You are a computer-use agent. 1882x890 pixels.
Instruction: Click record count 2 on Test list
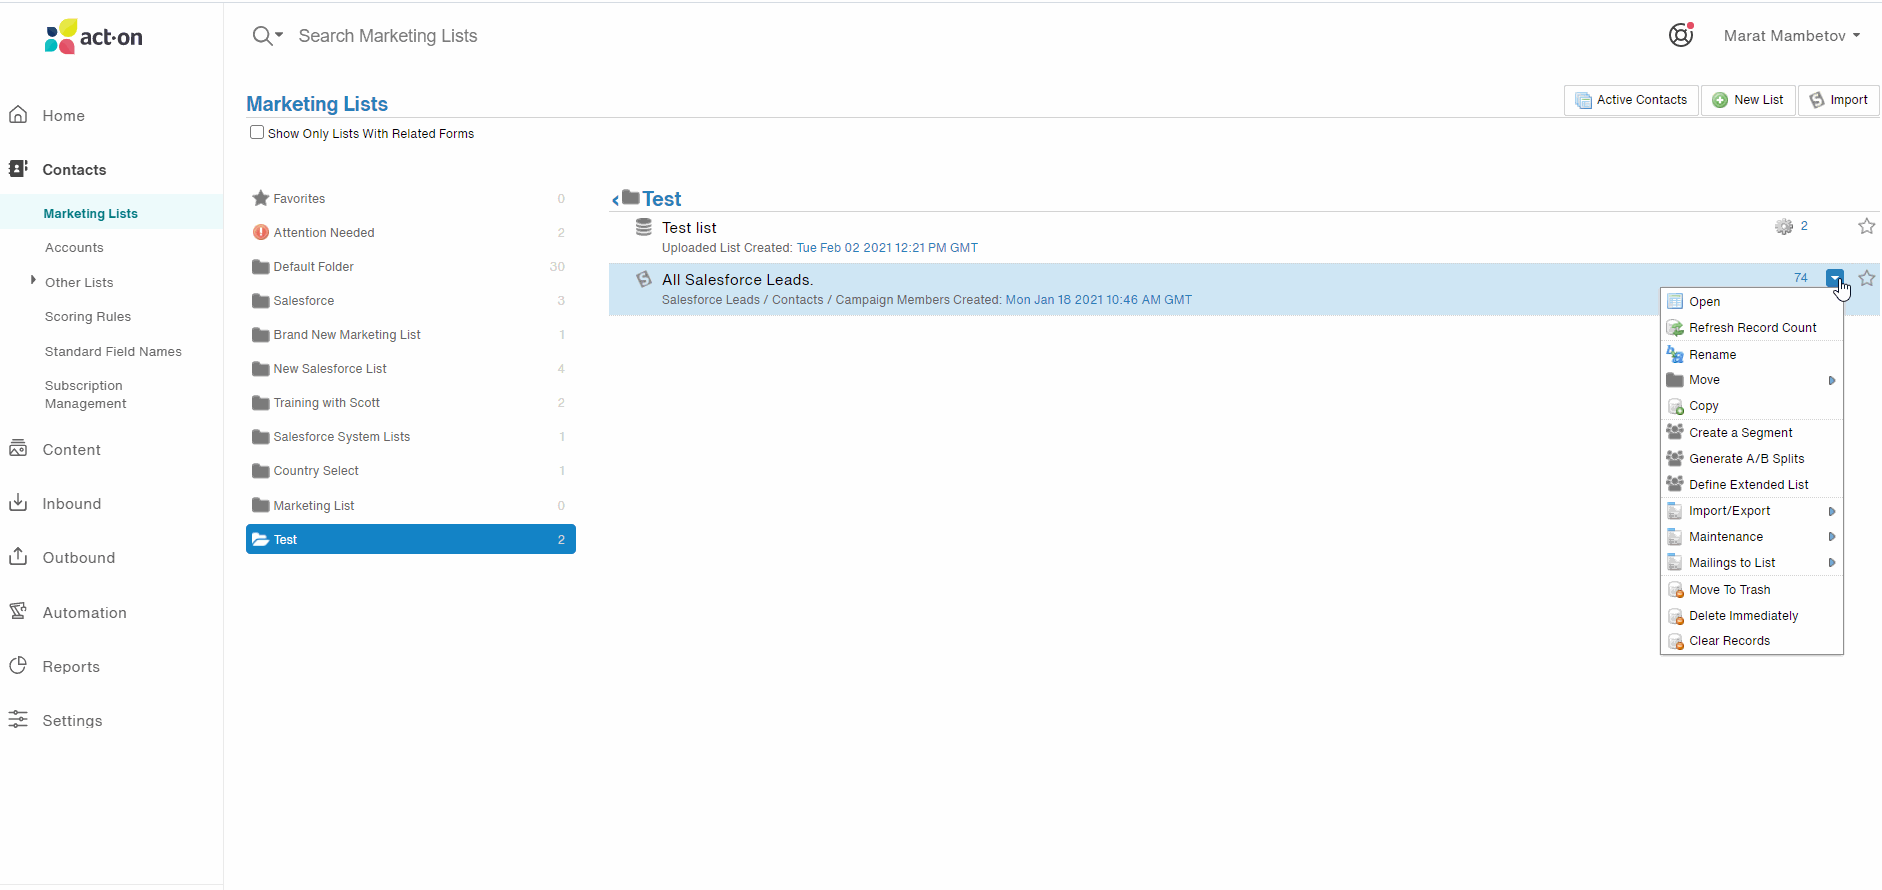(x=1804, y=226)
